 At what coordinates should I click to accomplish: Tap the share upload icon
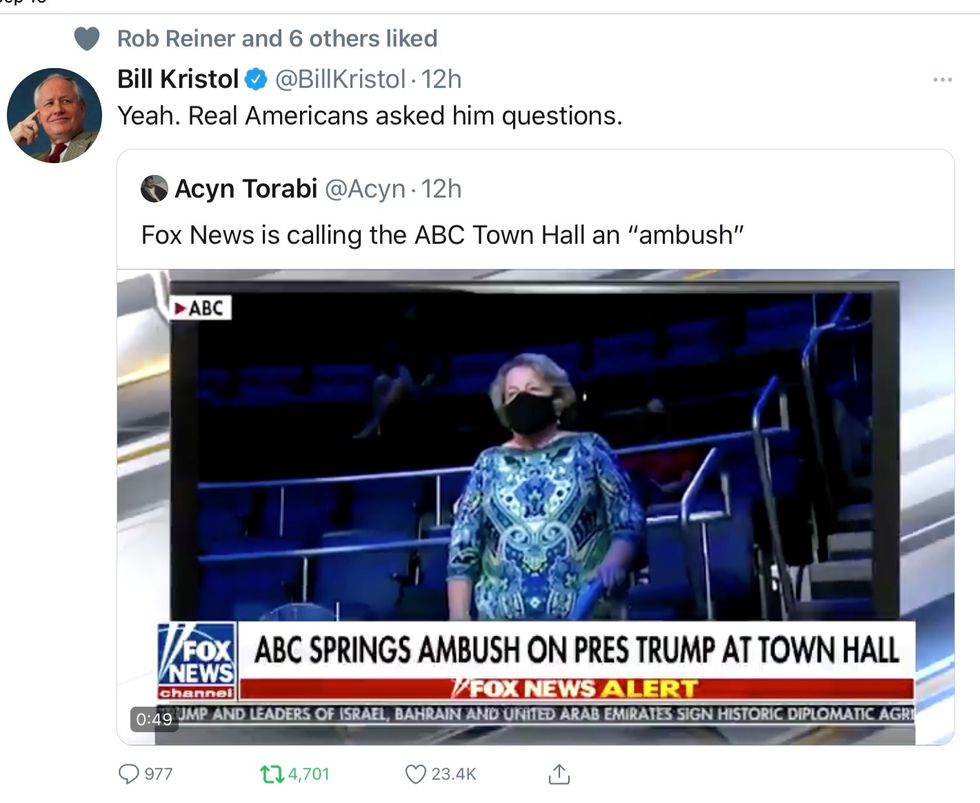[x=559, y=774]
